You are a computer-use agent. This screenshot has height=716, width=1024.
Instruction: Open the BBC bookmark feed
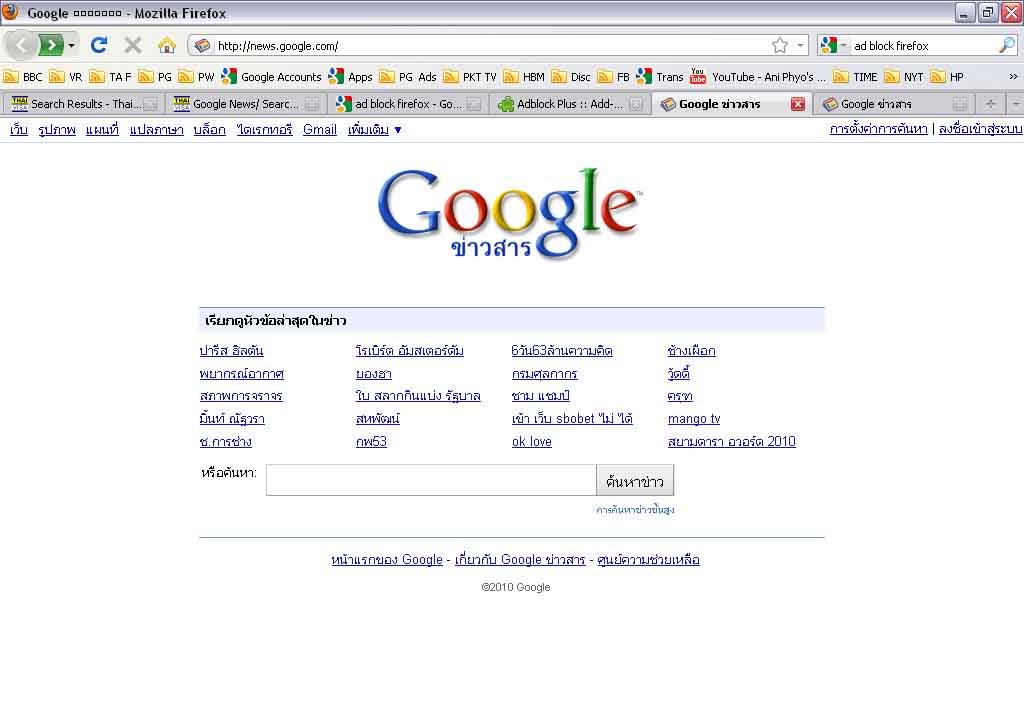(23, 77)
